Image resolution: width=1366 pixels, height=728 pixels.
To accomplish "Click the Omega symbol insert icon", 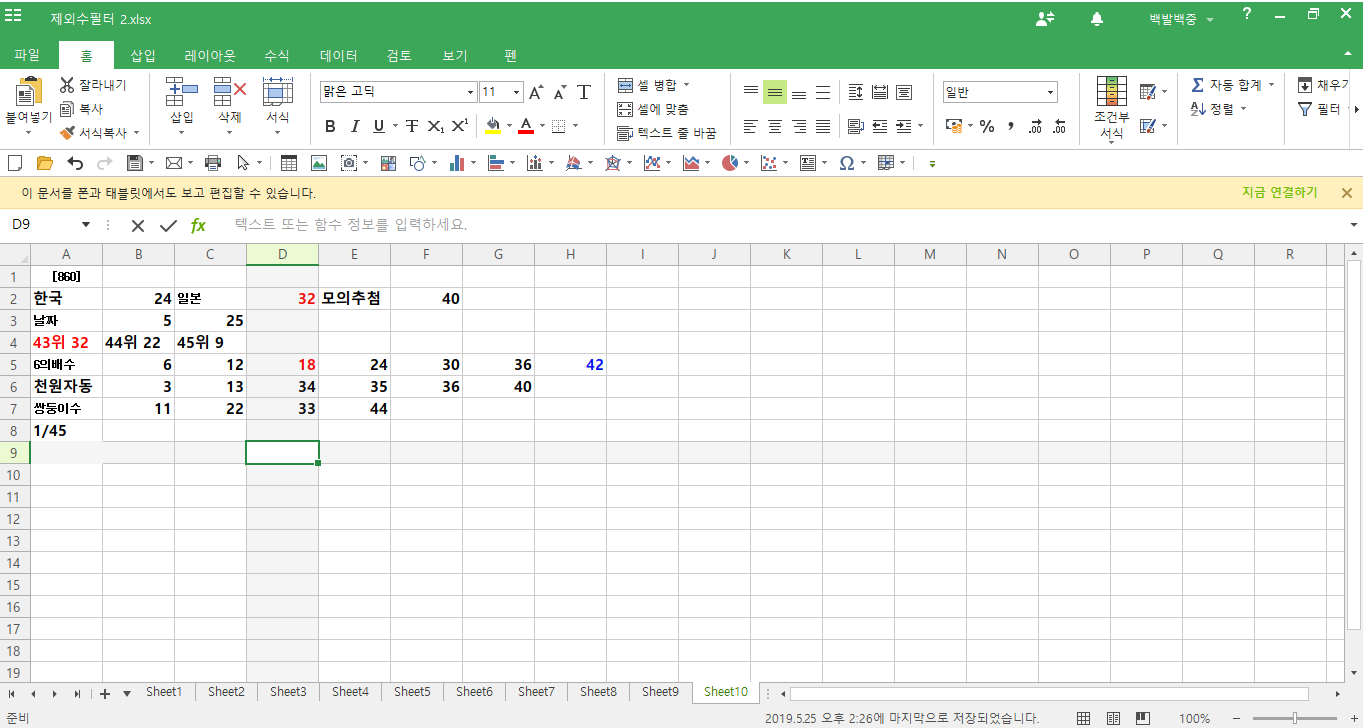I will coord(846,163).
